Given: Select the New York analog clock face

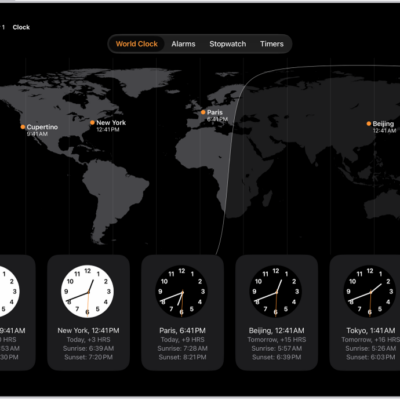Looking at the screenshot, I should 88,292.
